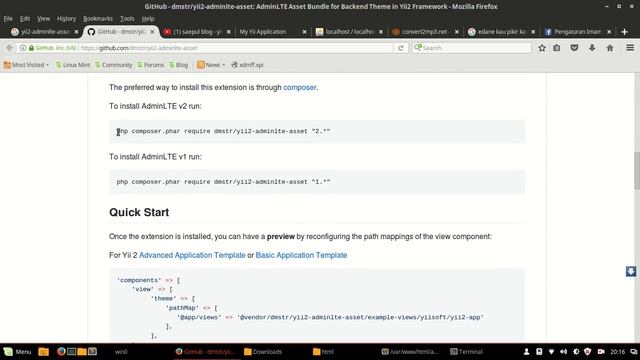
Task: Click the Search input field
Action: click(x=471, y=48)
